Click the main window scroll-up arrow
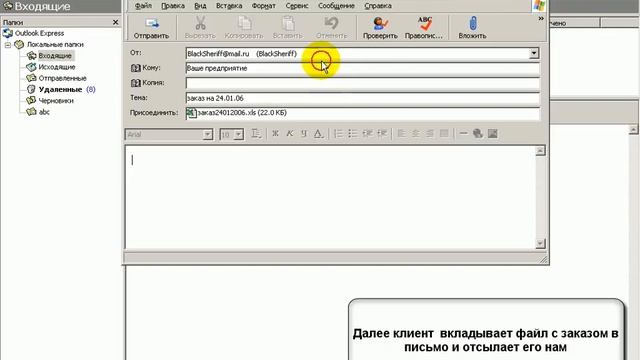This screenshot has width=640, height=360. click(x=633, y=130)
